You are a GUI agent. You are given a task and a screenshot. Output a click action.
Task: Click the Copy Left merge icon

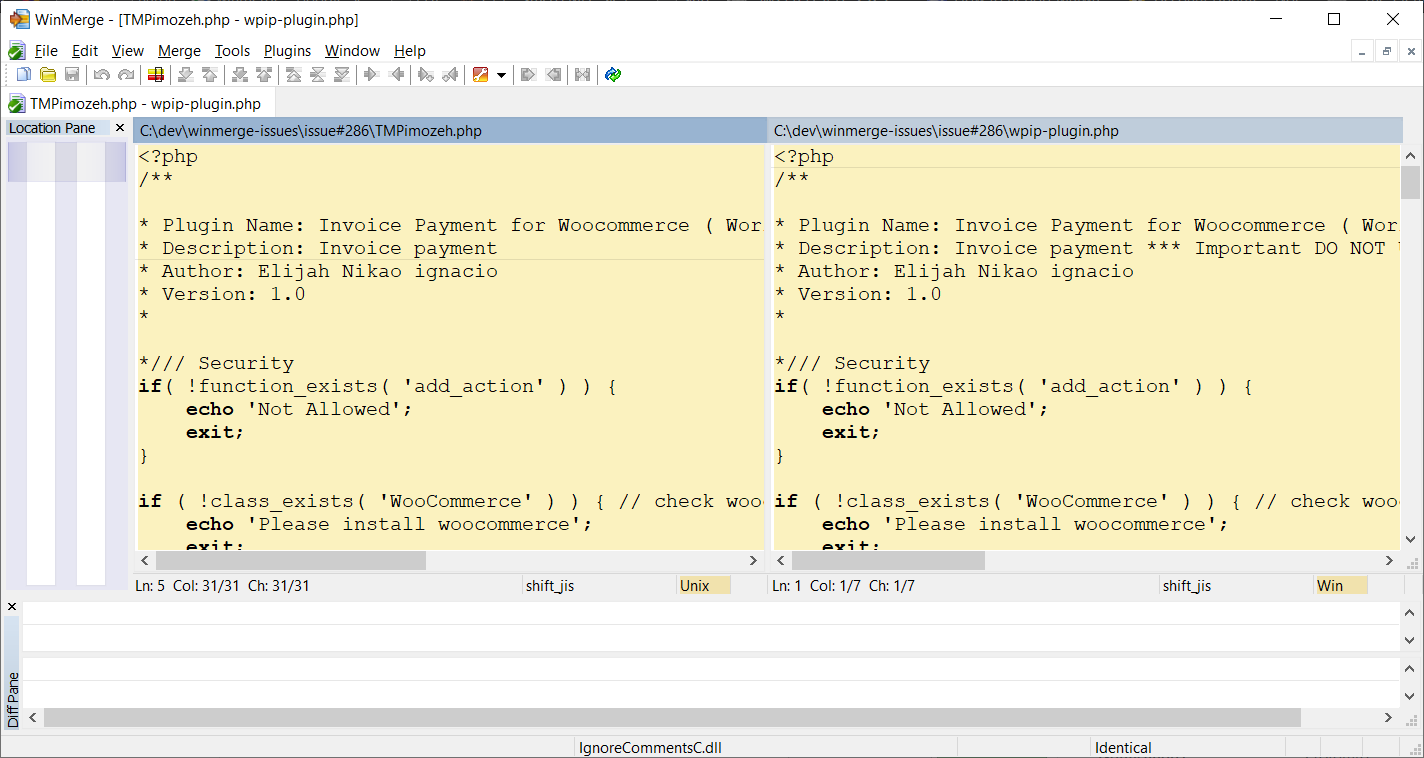395,74
